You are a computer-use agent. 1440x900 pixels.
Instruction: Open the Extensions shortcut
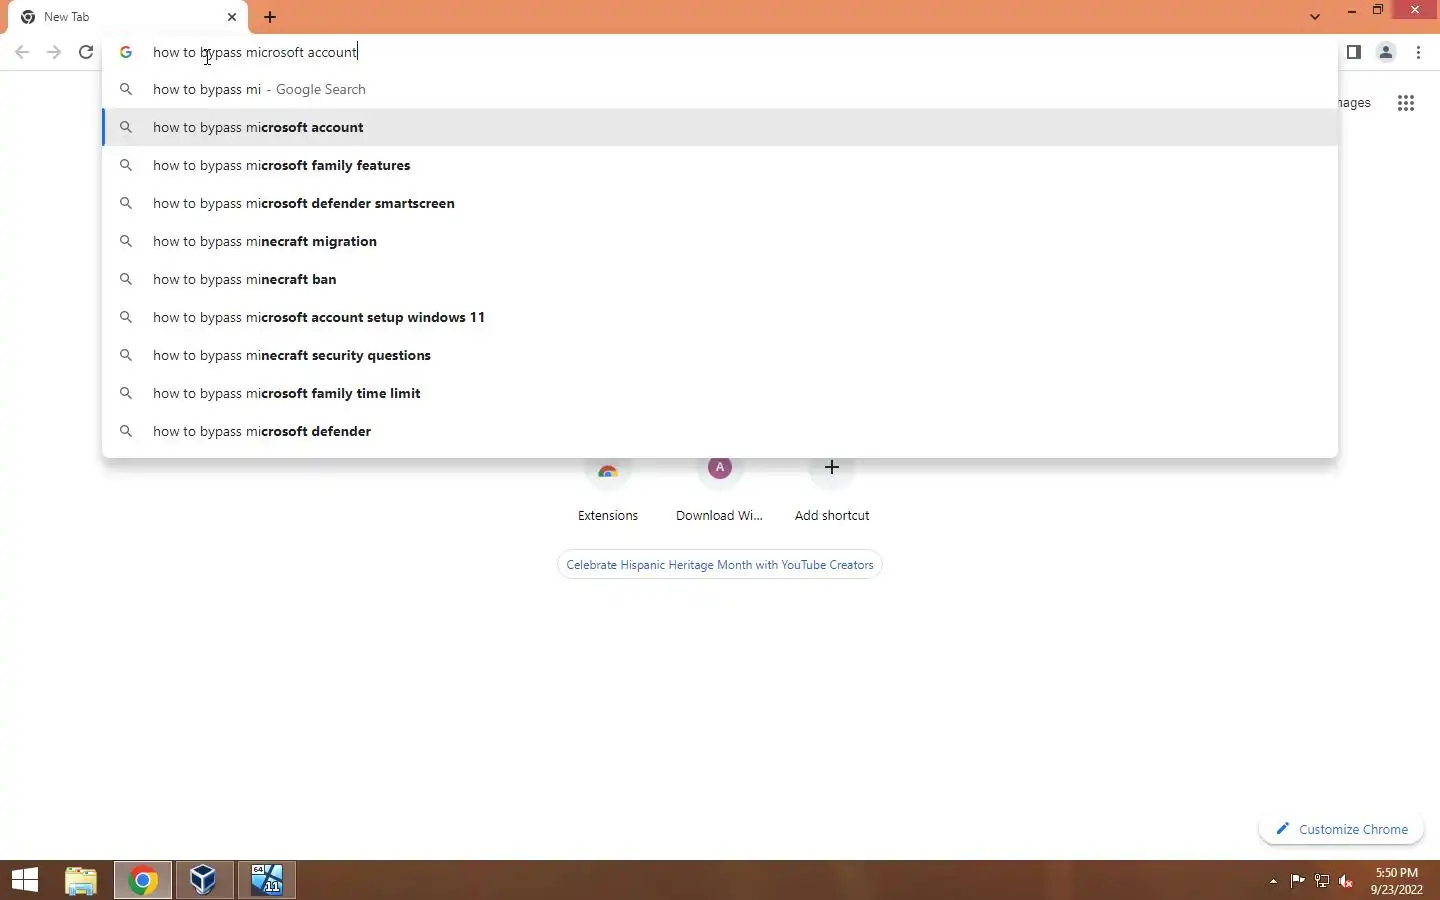(x=608, y=490)
